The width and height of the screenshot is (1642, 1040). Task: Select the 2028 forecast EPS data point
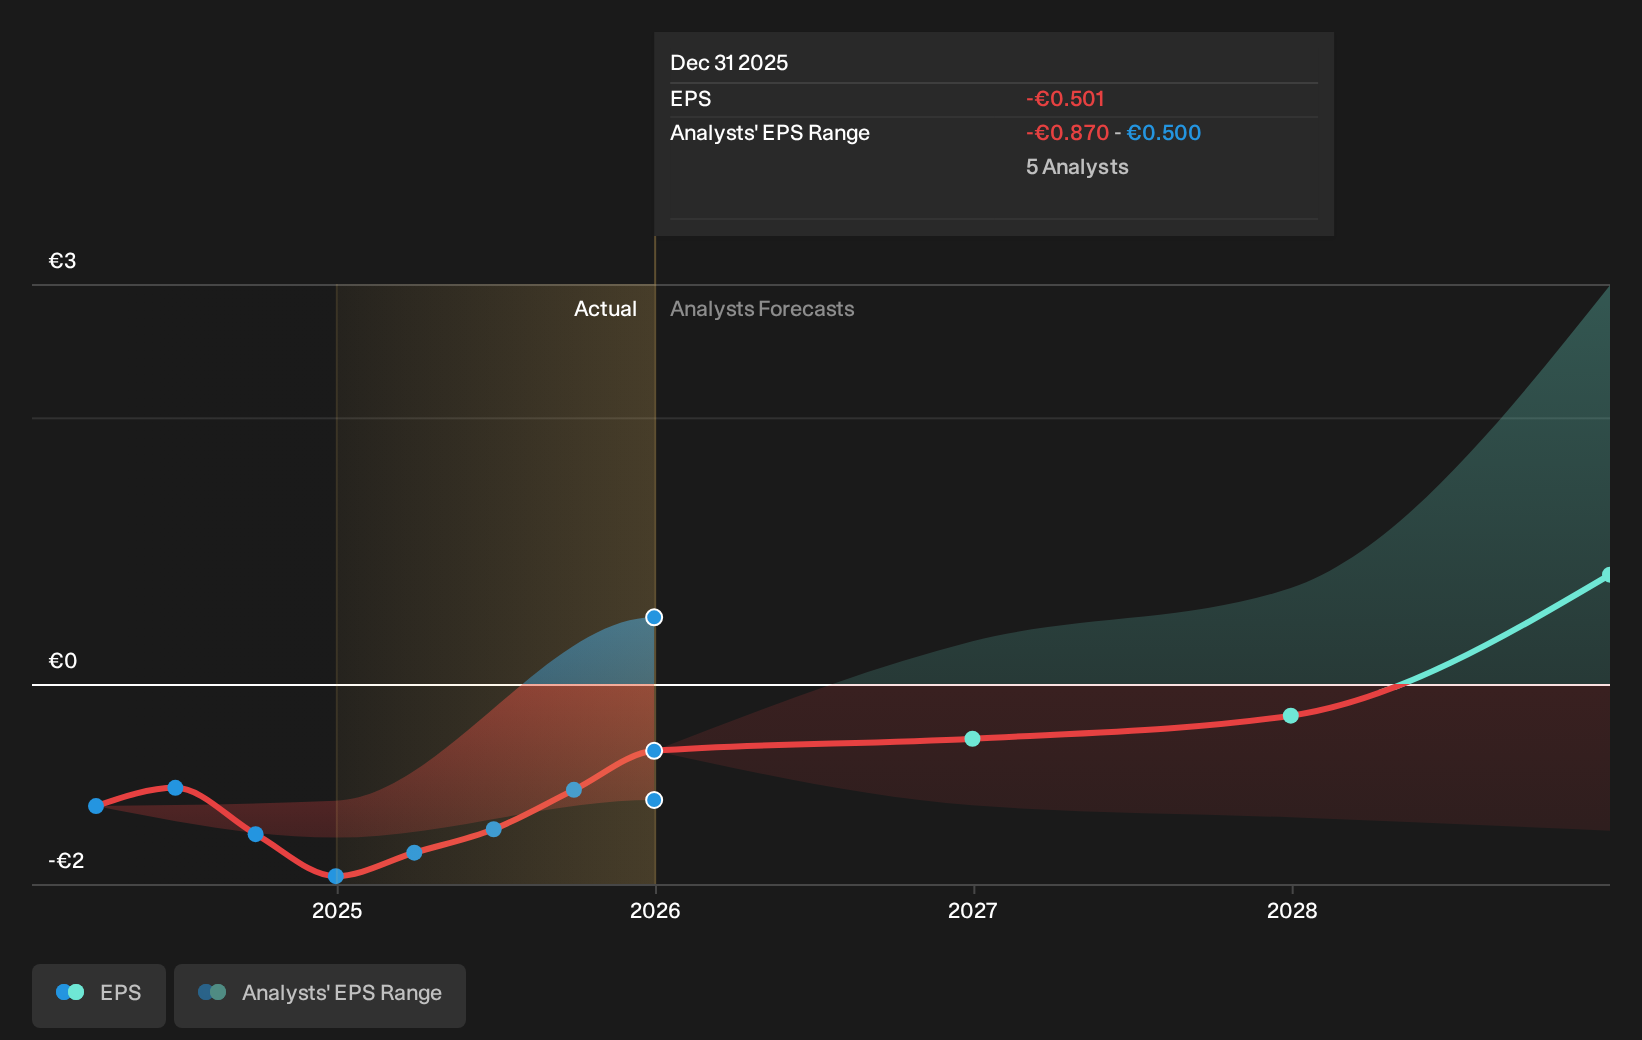point(1290,716)
